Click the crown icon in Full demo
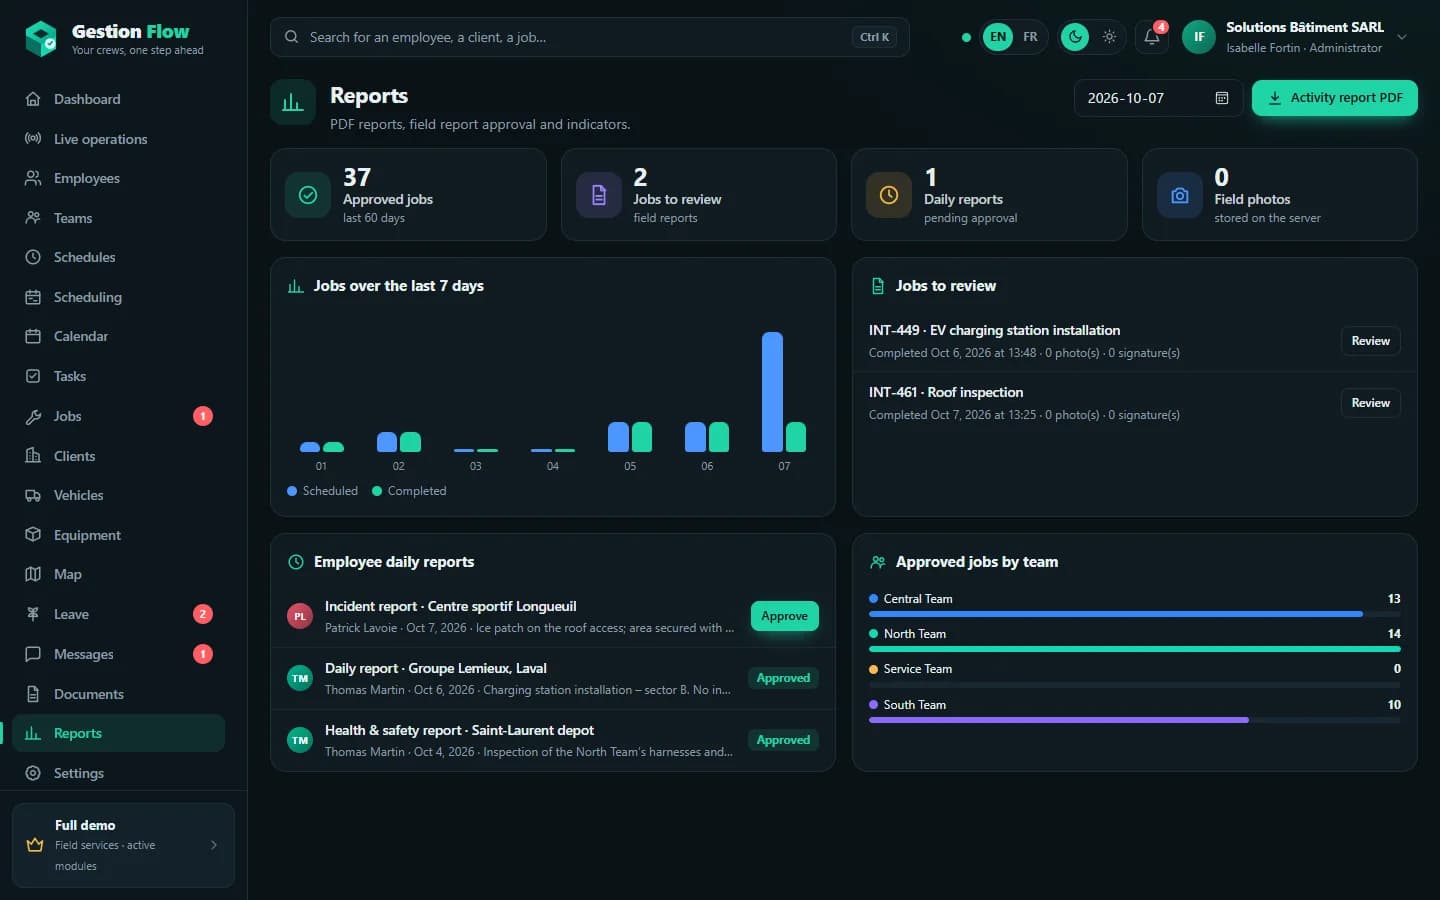This screenshot has height=900, width=1440. pyautogui.click(x=35, y=845)
